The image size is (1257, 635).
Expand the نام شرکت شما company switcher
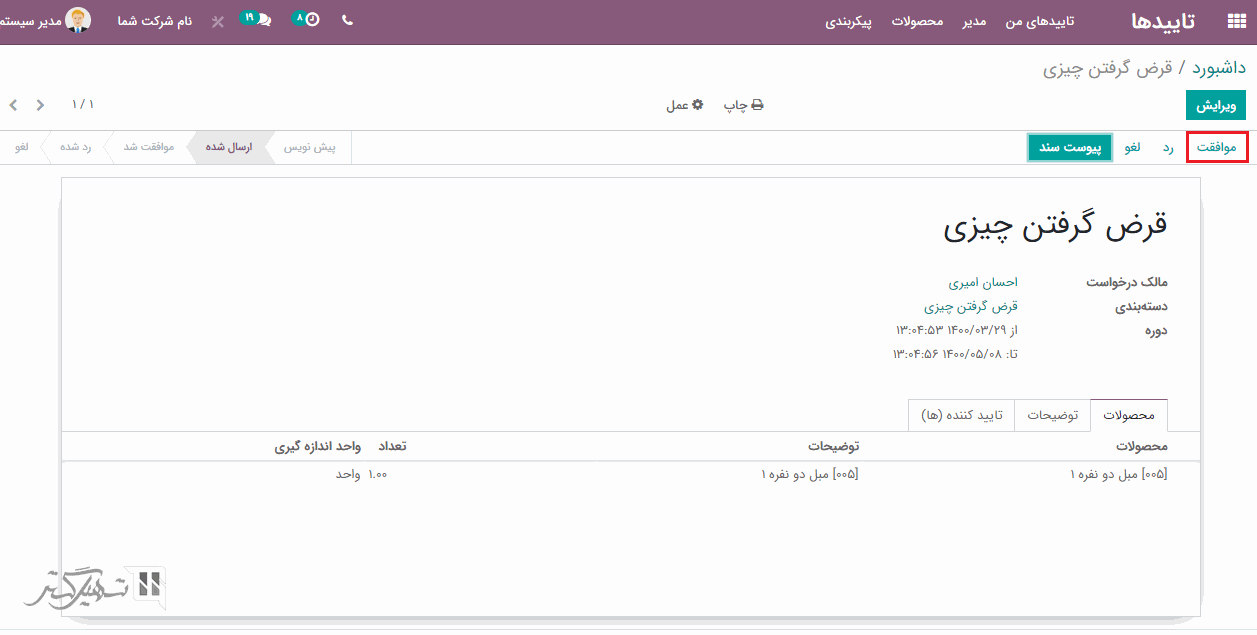click(x=154, y=21)
